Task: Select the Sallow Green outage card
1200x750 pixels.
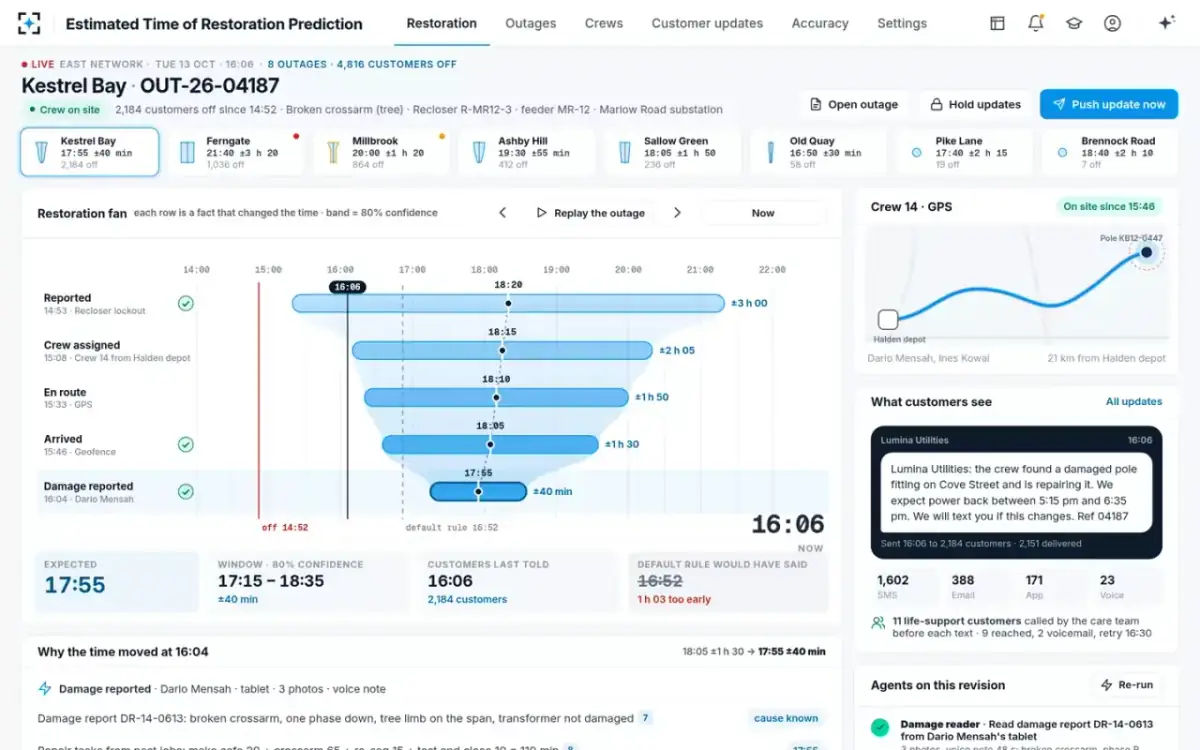Action: 673,152
